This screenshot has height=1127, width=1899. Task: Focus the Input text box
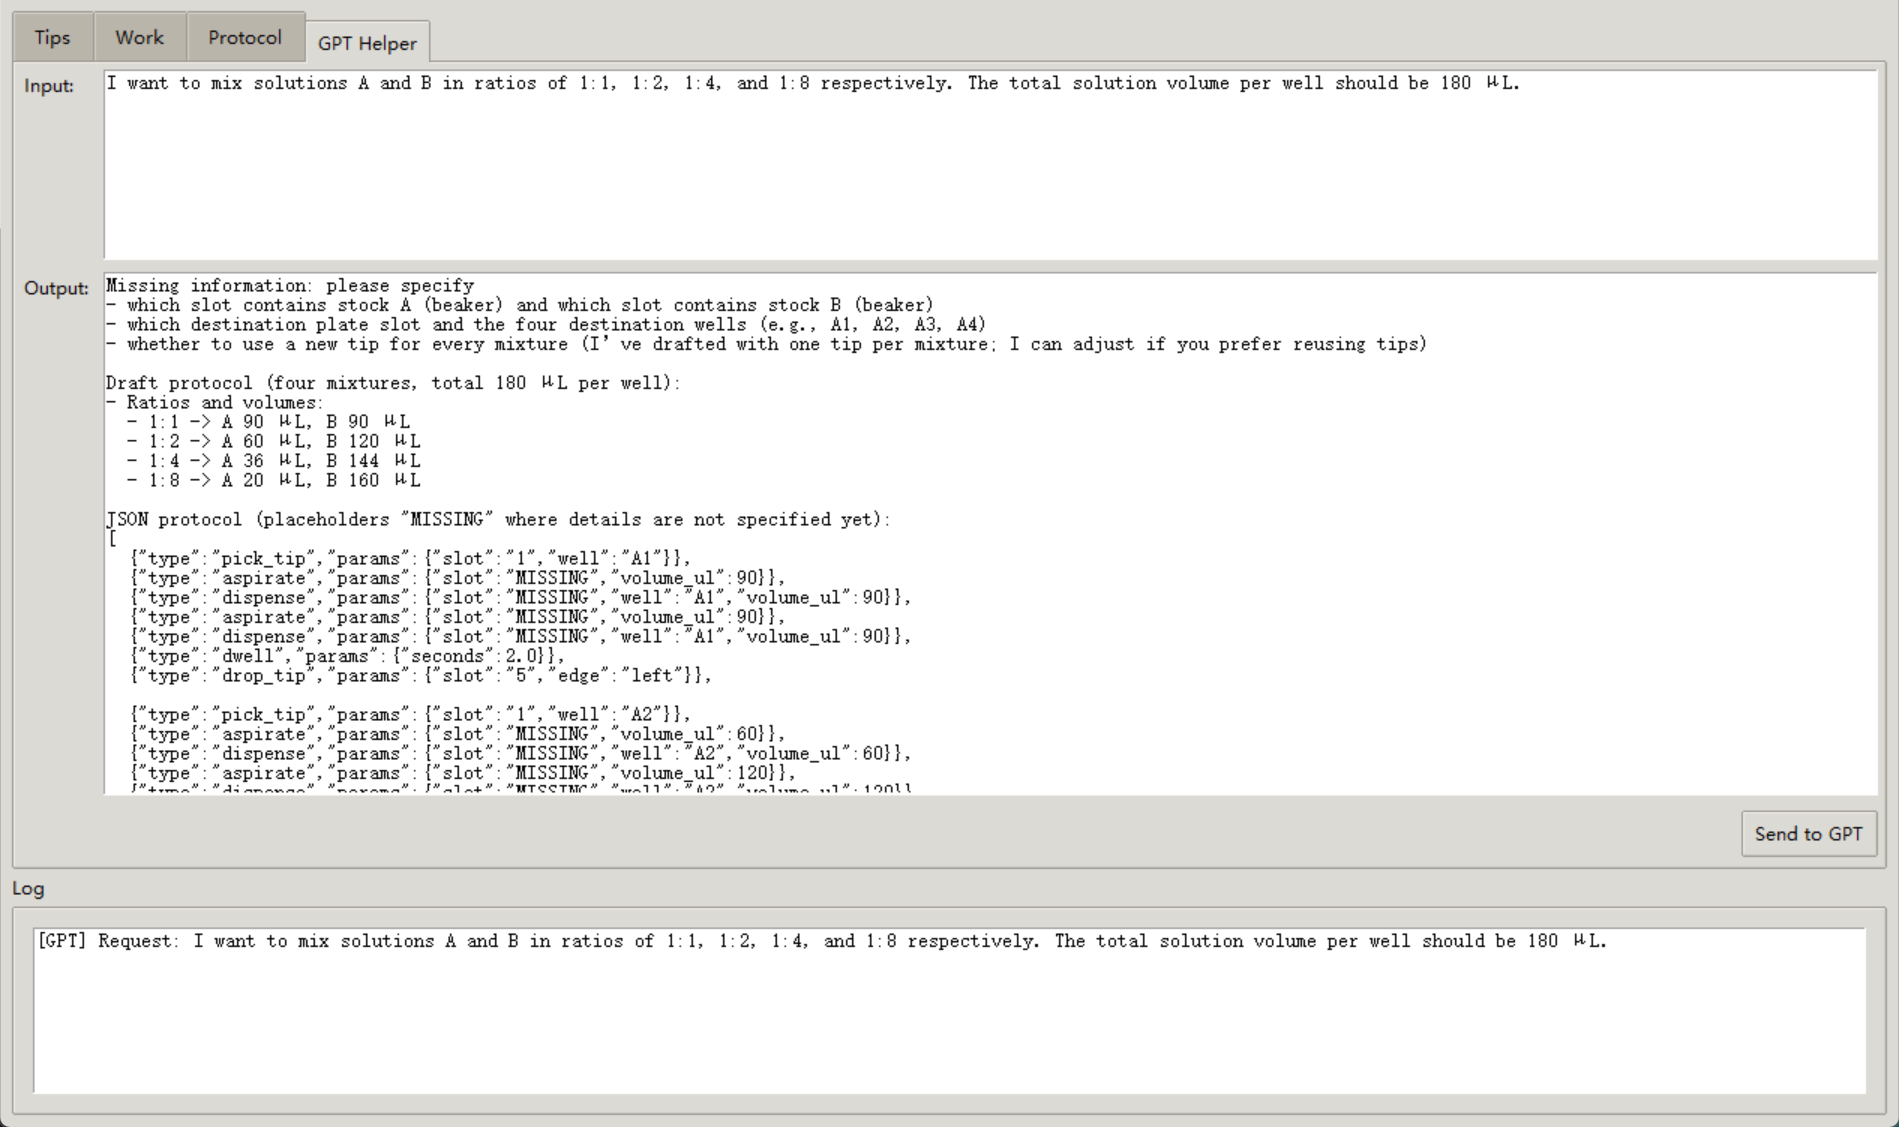[x=990, y=170]
